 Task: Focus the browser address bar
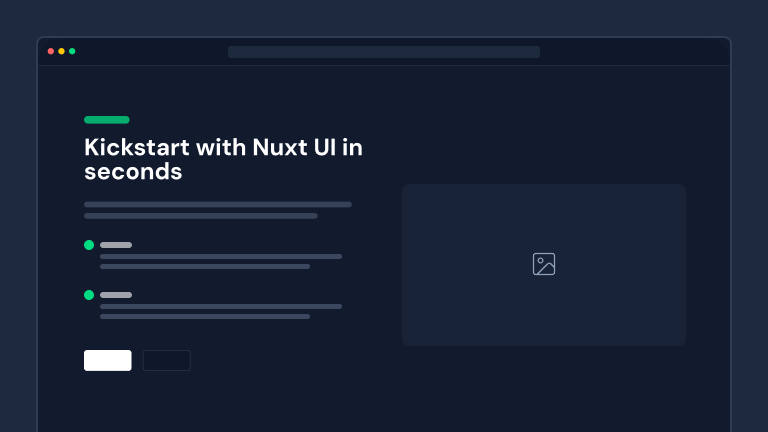click(384, 52)
